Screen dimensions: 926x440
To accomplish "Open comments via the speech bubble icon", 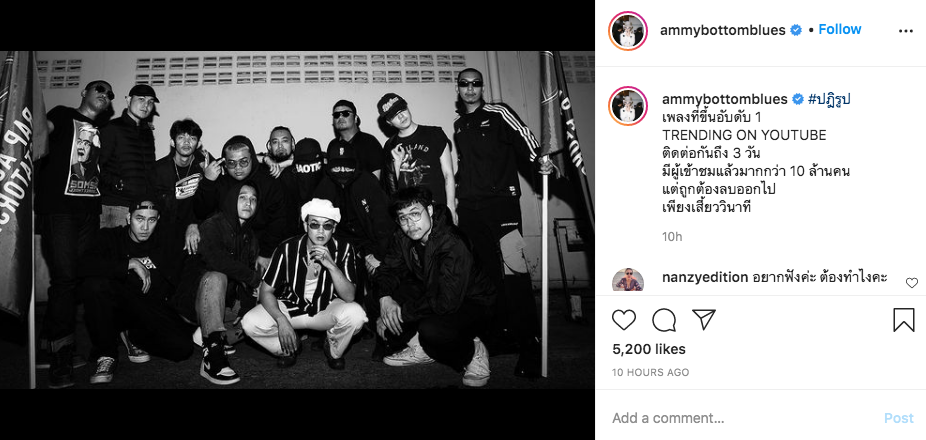I will click(664, 320).
